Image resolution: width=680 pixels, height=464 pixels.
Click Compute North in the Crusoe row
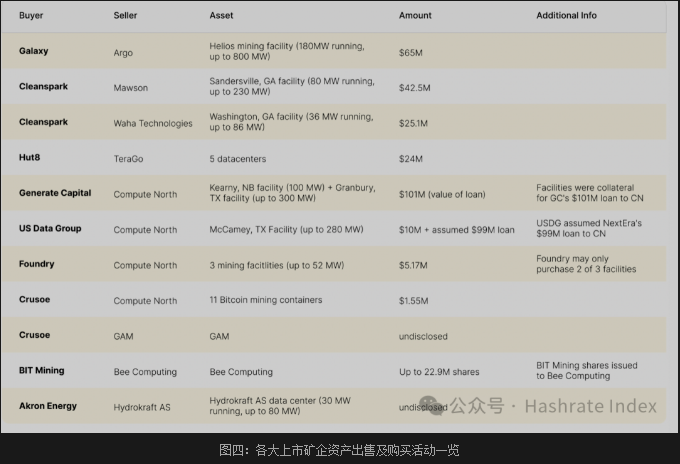click(x=145, y=301)
